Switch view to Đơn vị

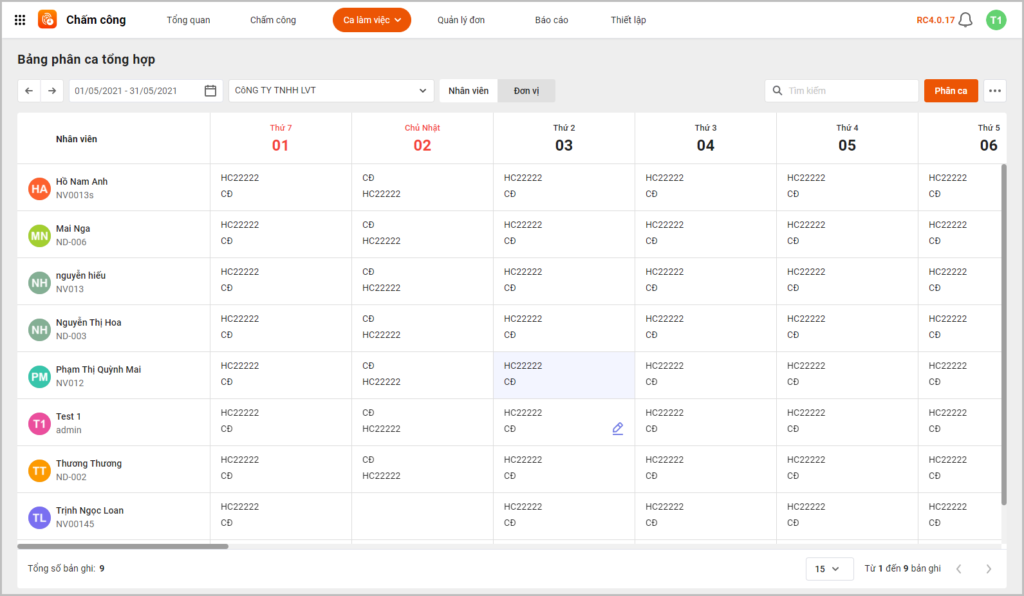[527, 91]
